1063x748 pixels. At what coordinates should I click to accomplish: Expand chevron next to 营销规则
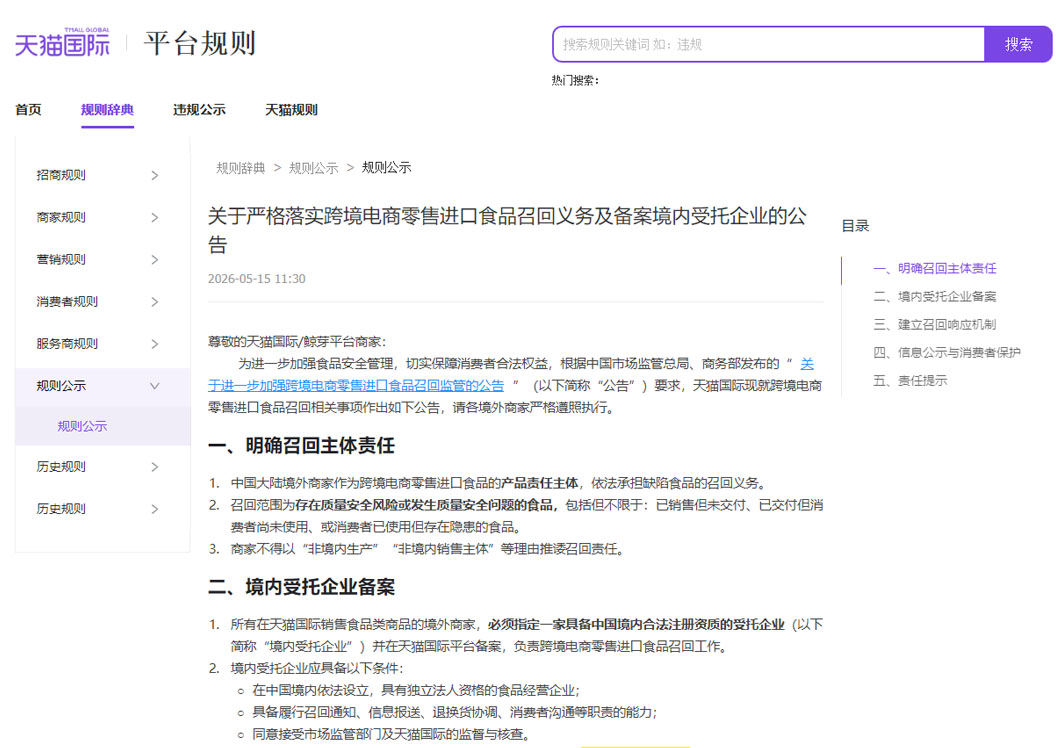[x=155, y=260]
